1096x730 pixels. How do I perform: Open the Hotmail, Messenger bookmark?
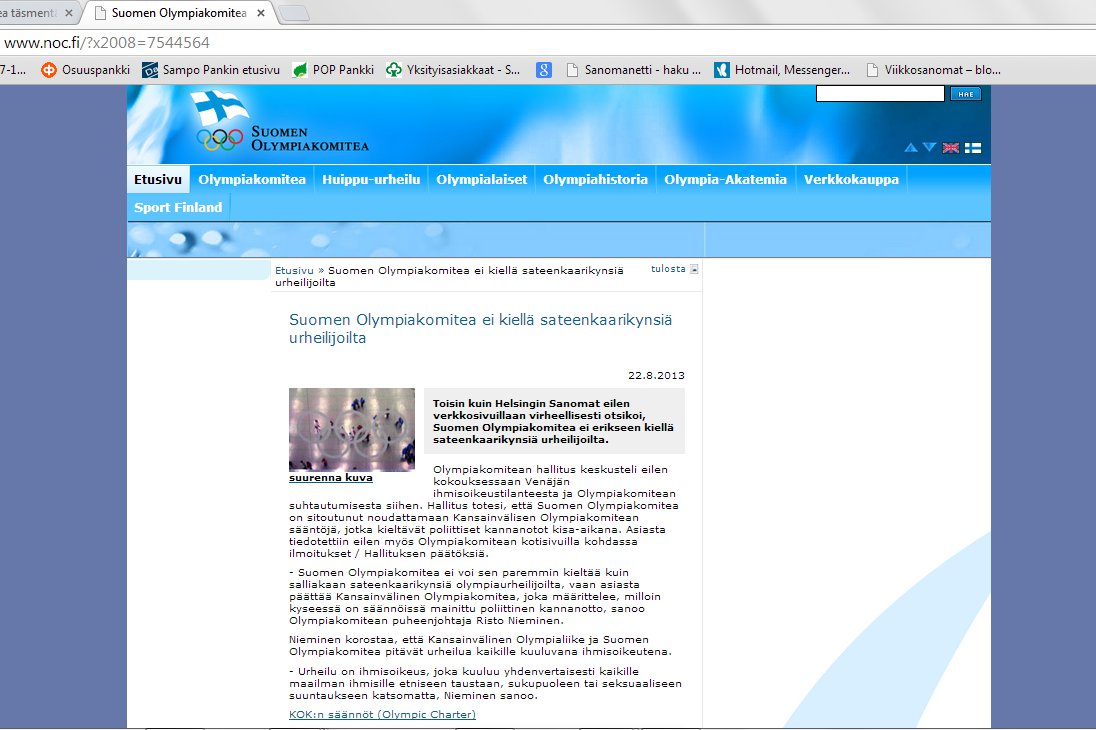[x=782, y=70]
